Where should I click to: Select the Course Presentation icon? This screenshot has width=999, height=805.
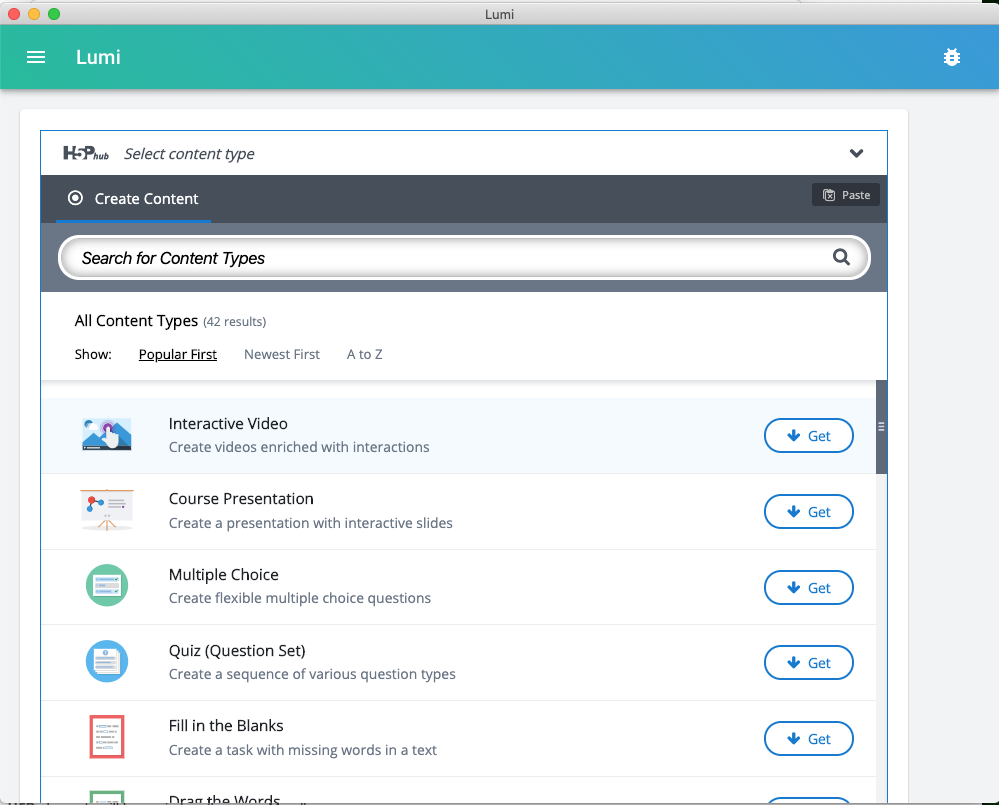[107, 510]
